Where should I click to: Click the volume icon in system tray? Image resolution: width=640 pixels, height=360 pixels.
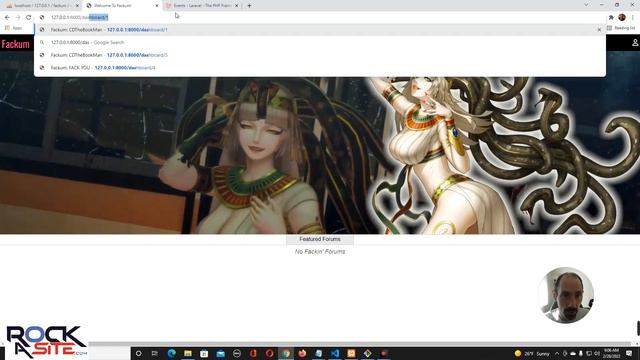[x=597, y=353]
